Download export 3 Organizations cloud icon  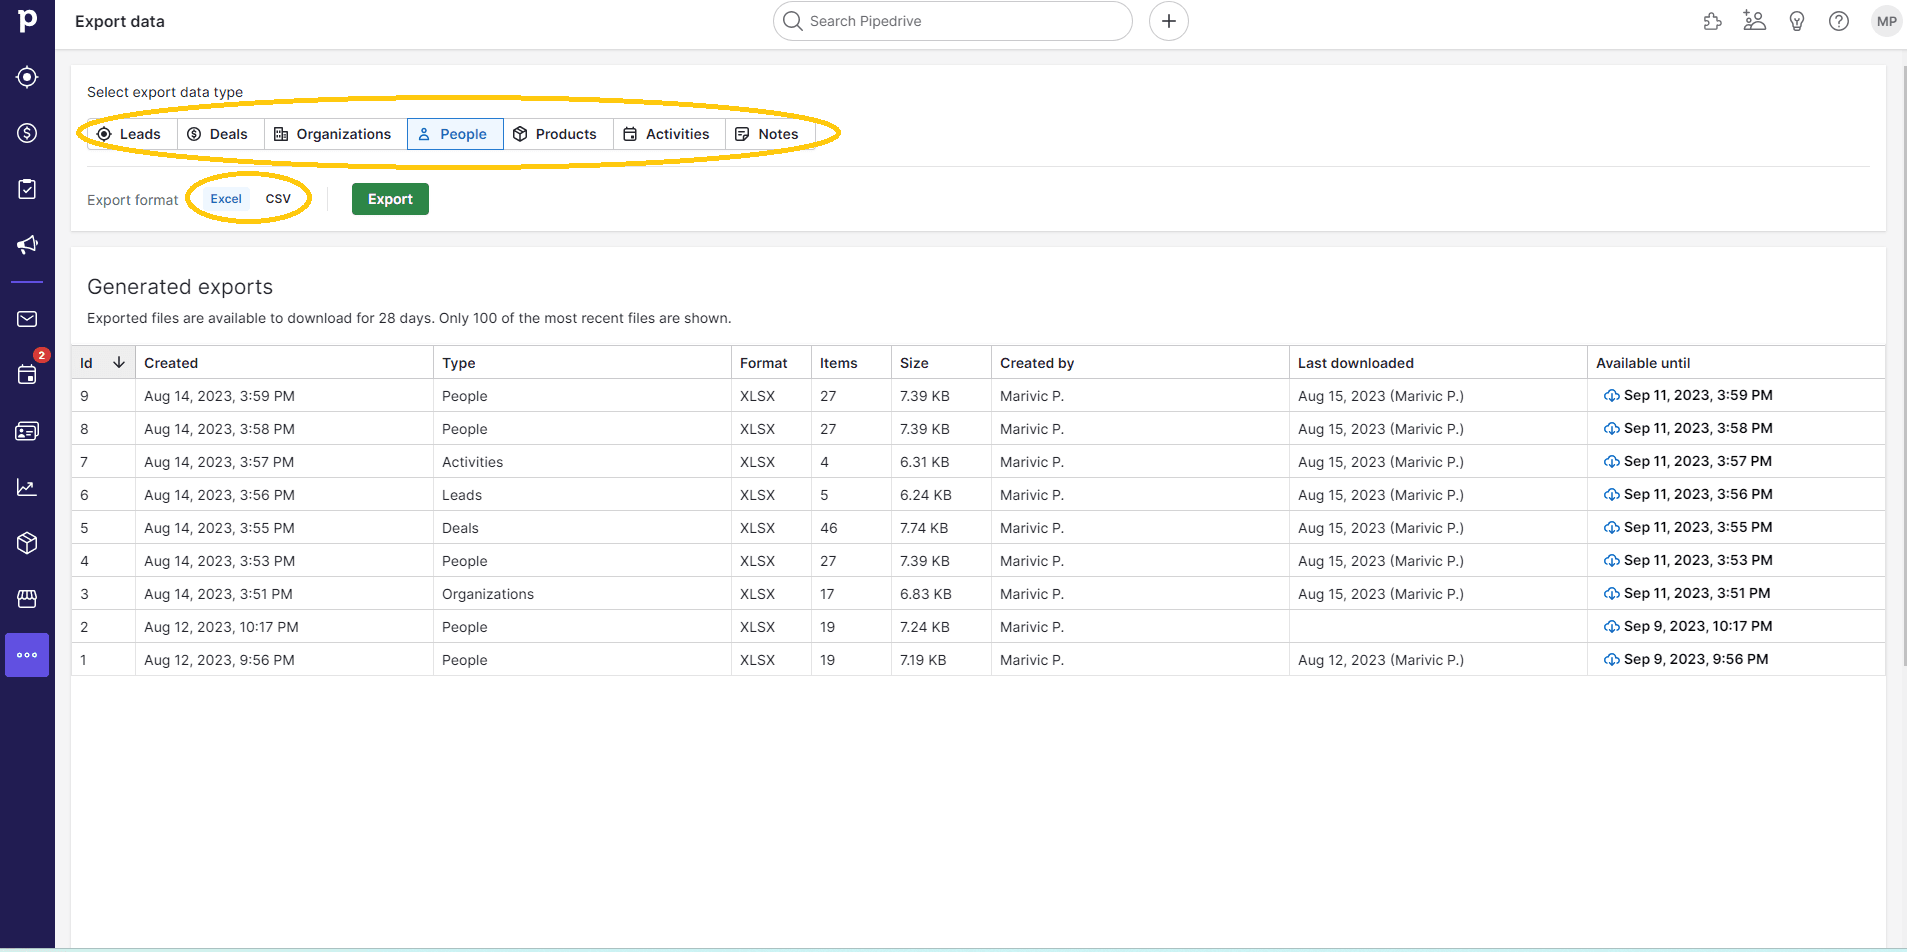[1612, 594]
